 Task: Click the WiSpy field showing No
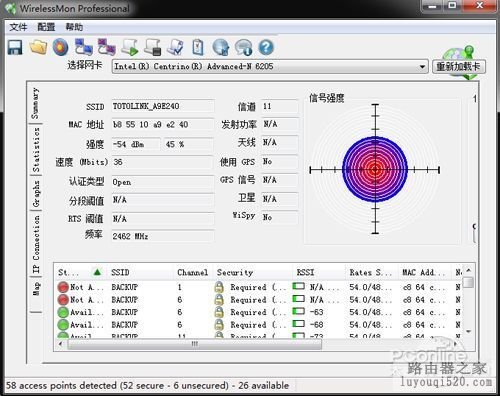coord(279,217)
